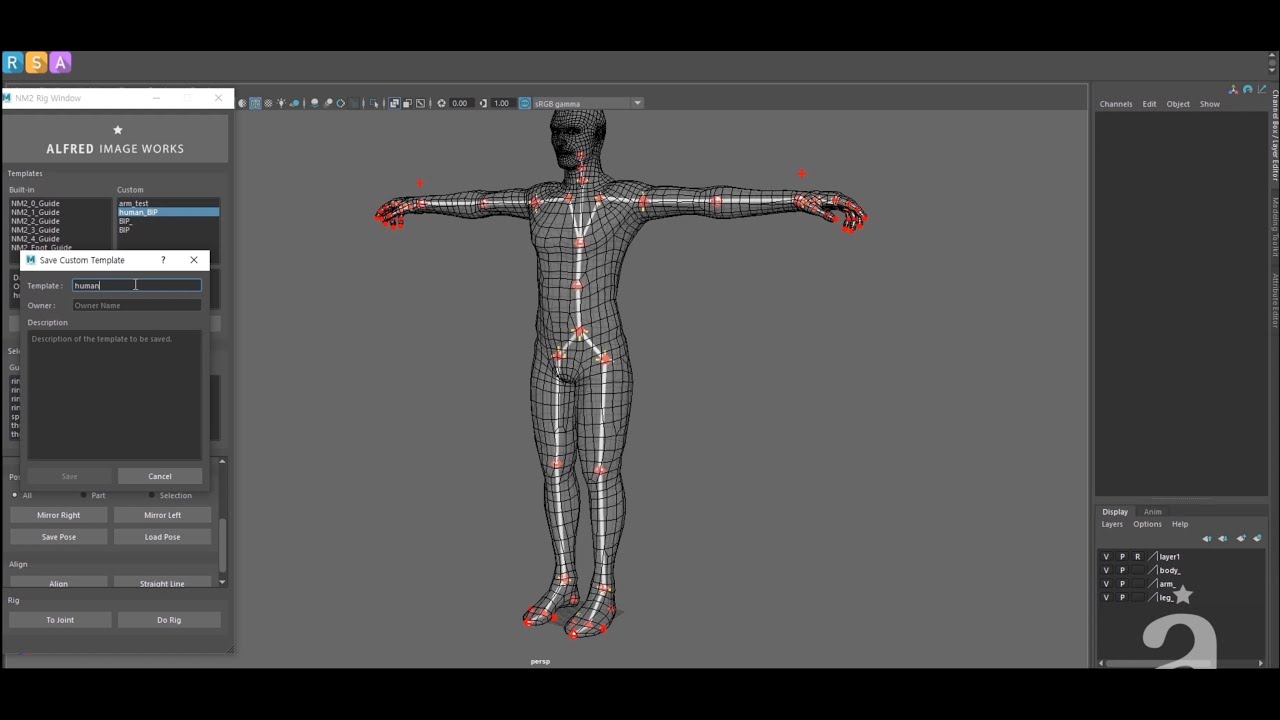This screenshot has height=720, width=1280.
Task: Toggle the isolate select icon in viewport toolbar
Action: 375,103
